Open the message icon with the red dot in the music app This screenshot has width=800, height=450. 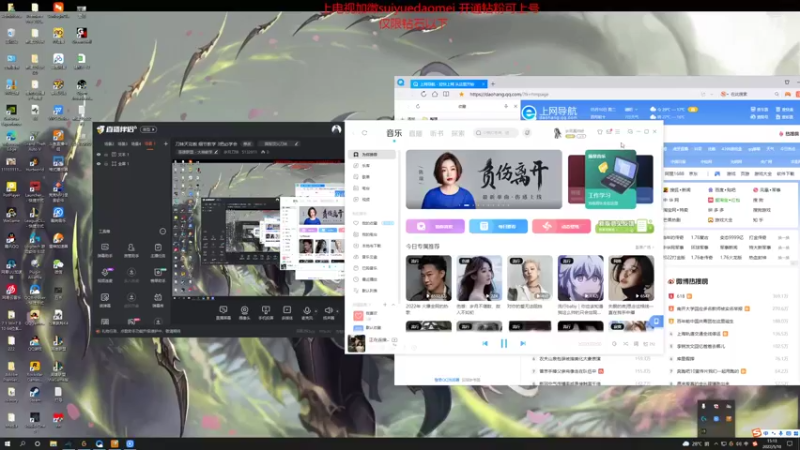(609, 132)
